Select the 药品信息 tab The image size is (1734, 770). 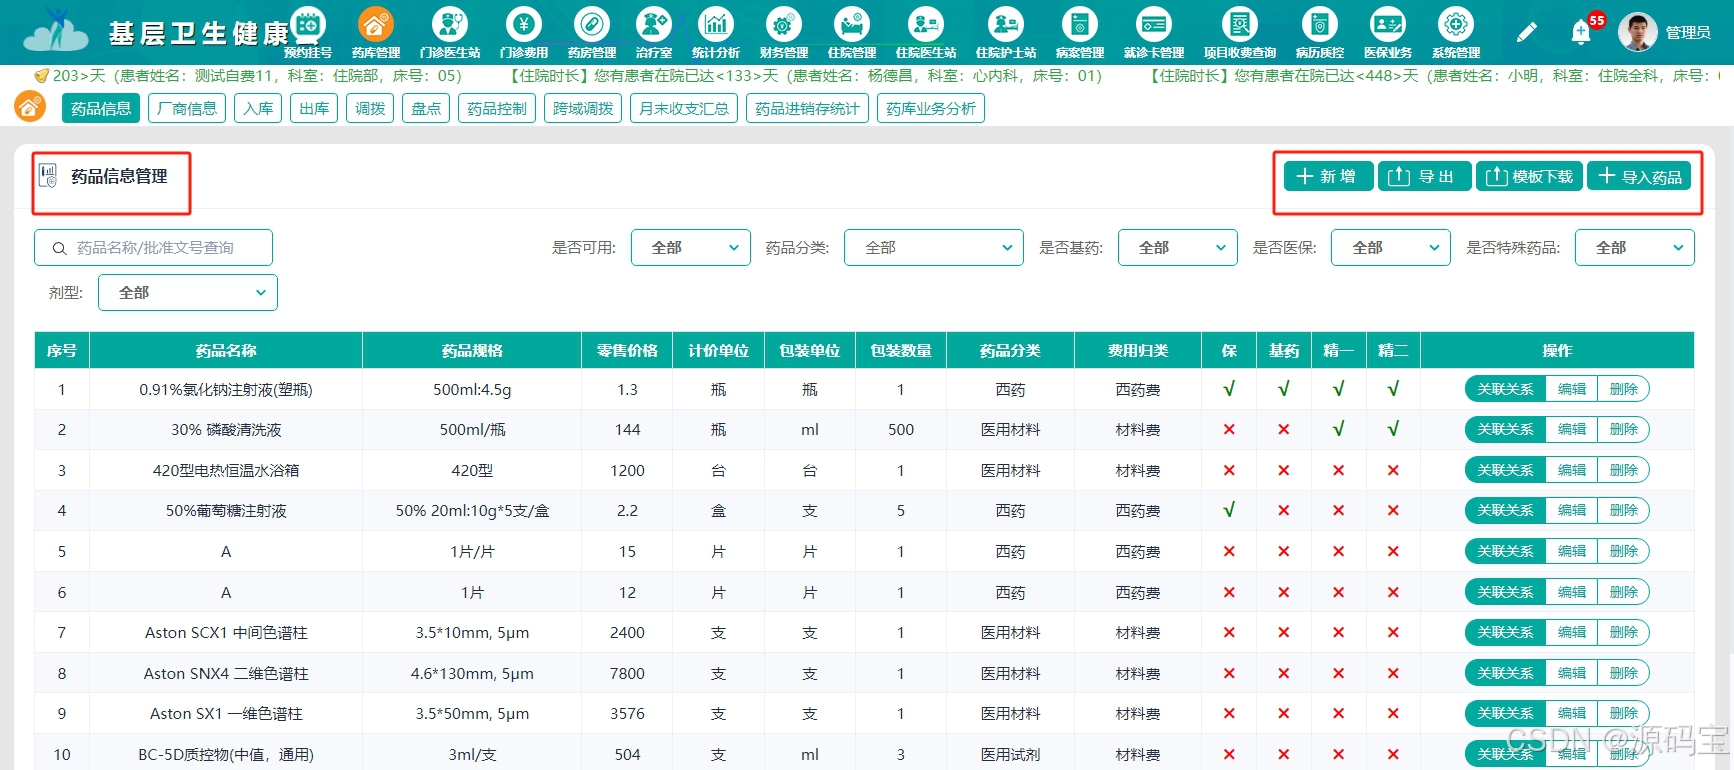[x=101, y=108]
